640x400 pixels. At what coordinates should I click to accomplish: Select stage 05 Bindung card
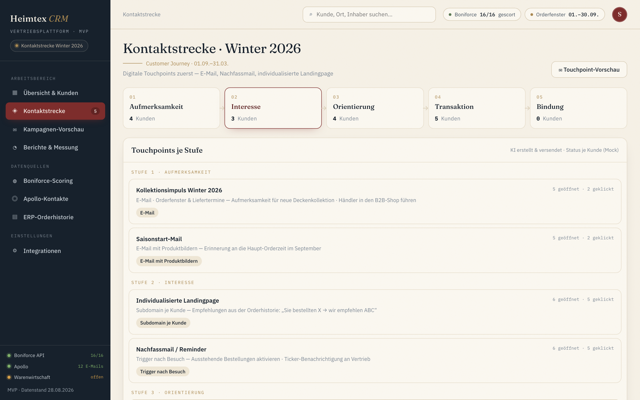[x=578, y=108]
